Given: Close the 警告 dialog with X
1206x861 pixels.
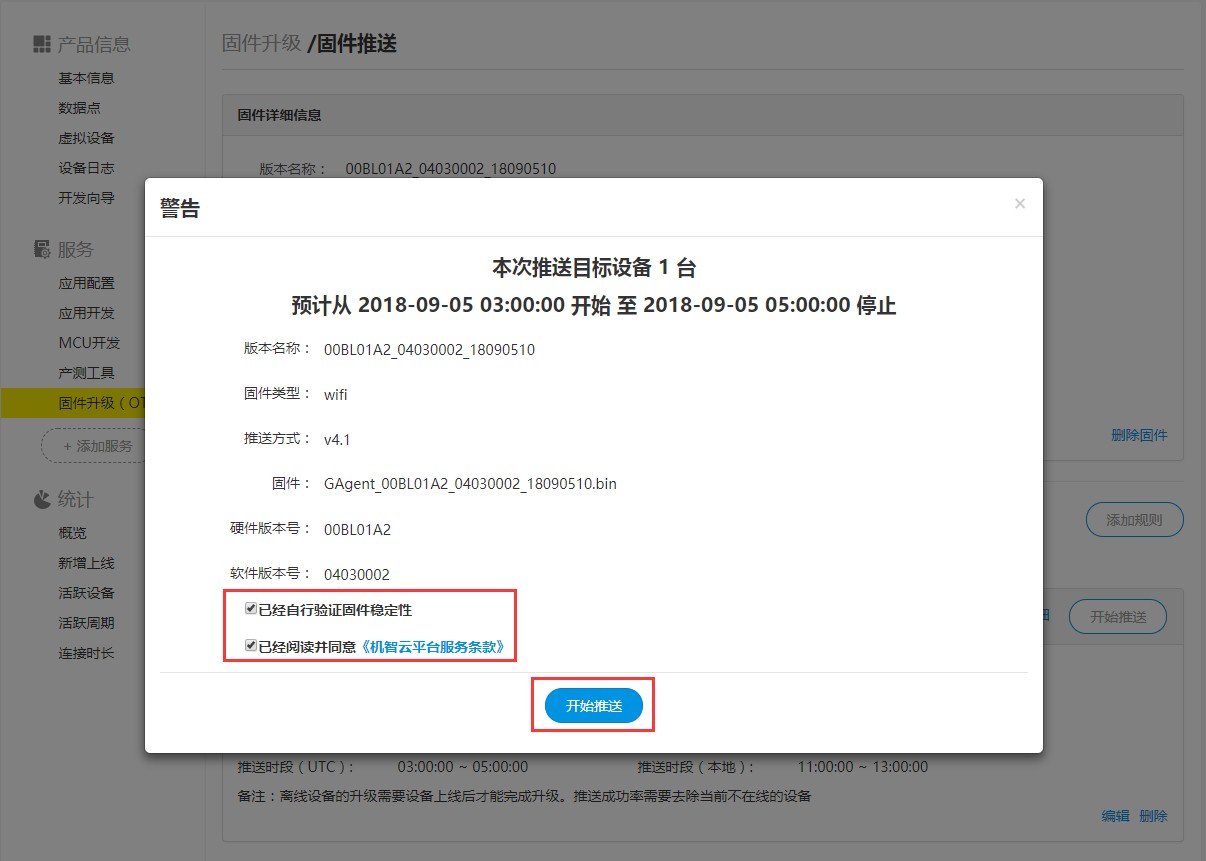Looking at the screenshot, I should coord(1019,204).
